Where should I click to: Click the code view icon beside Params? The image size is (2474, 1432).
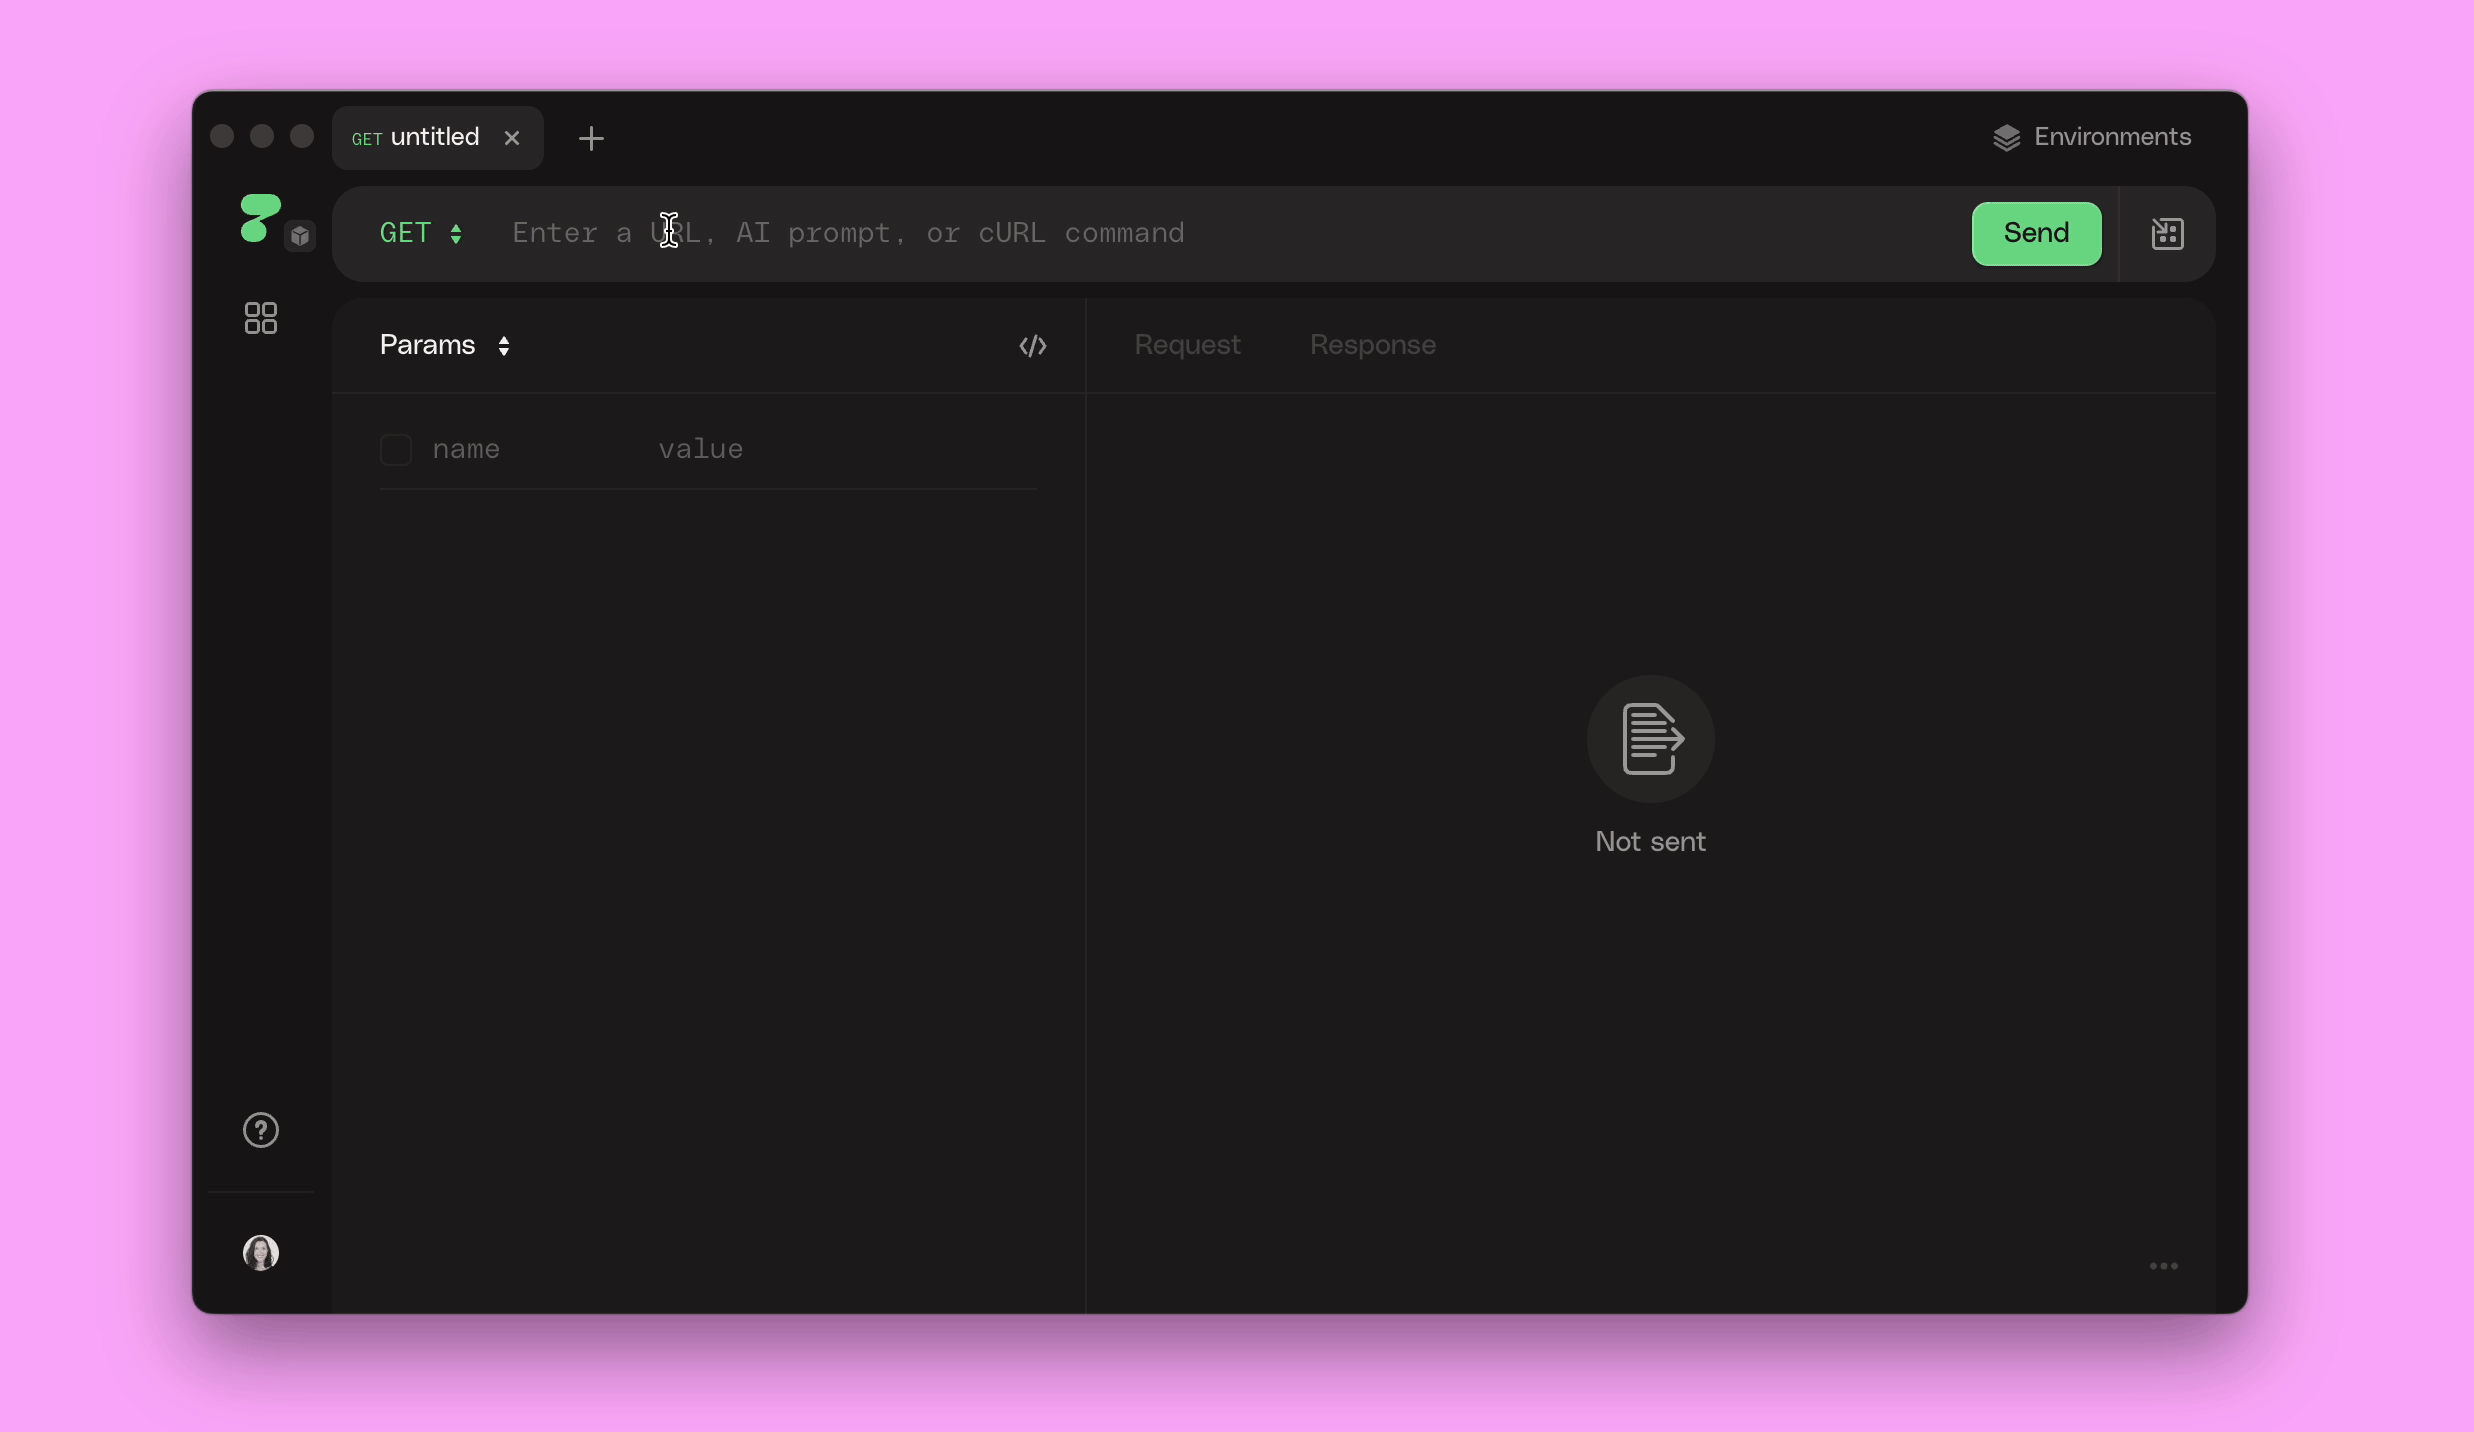[x=1034, y=346]
